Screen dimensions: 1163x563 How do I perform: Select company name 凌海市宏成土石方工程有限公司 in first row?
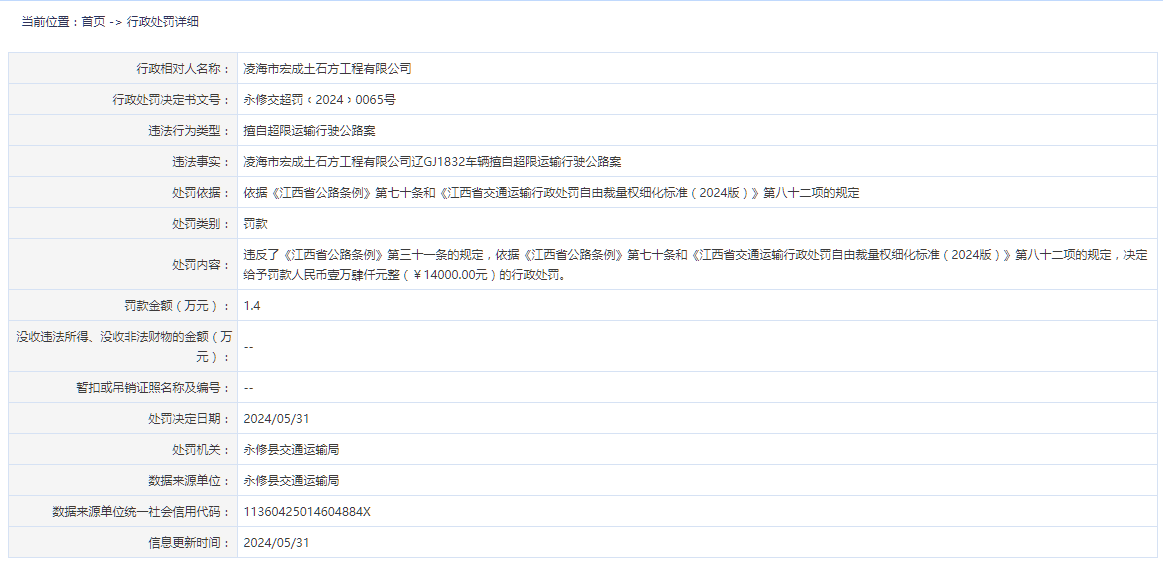click(327, 69)
